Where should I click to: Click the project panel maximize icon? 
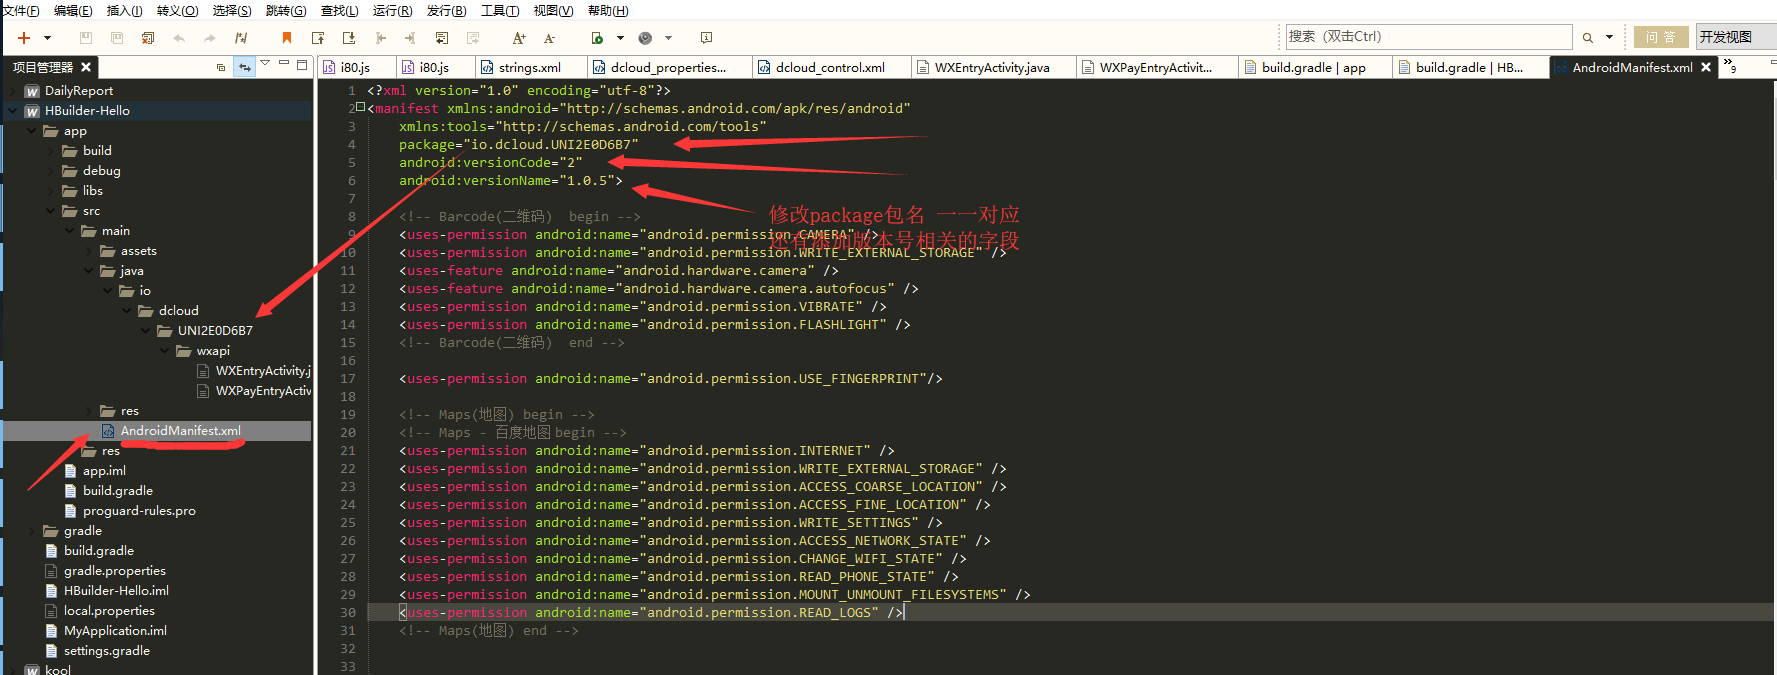coord(302,64)
